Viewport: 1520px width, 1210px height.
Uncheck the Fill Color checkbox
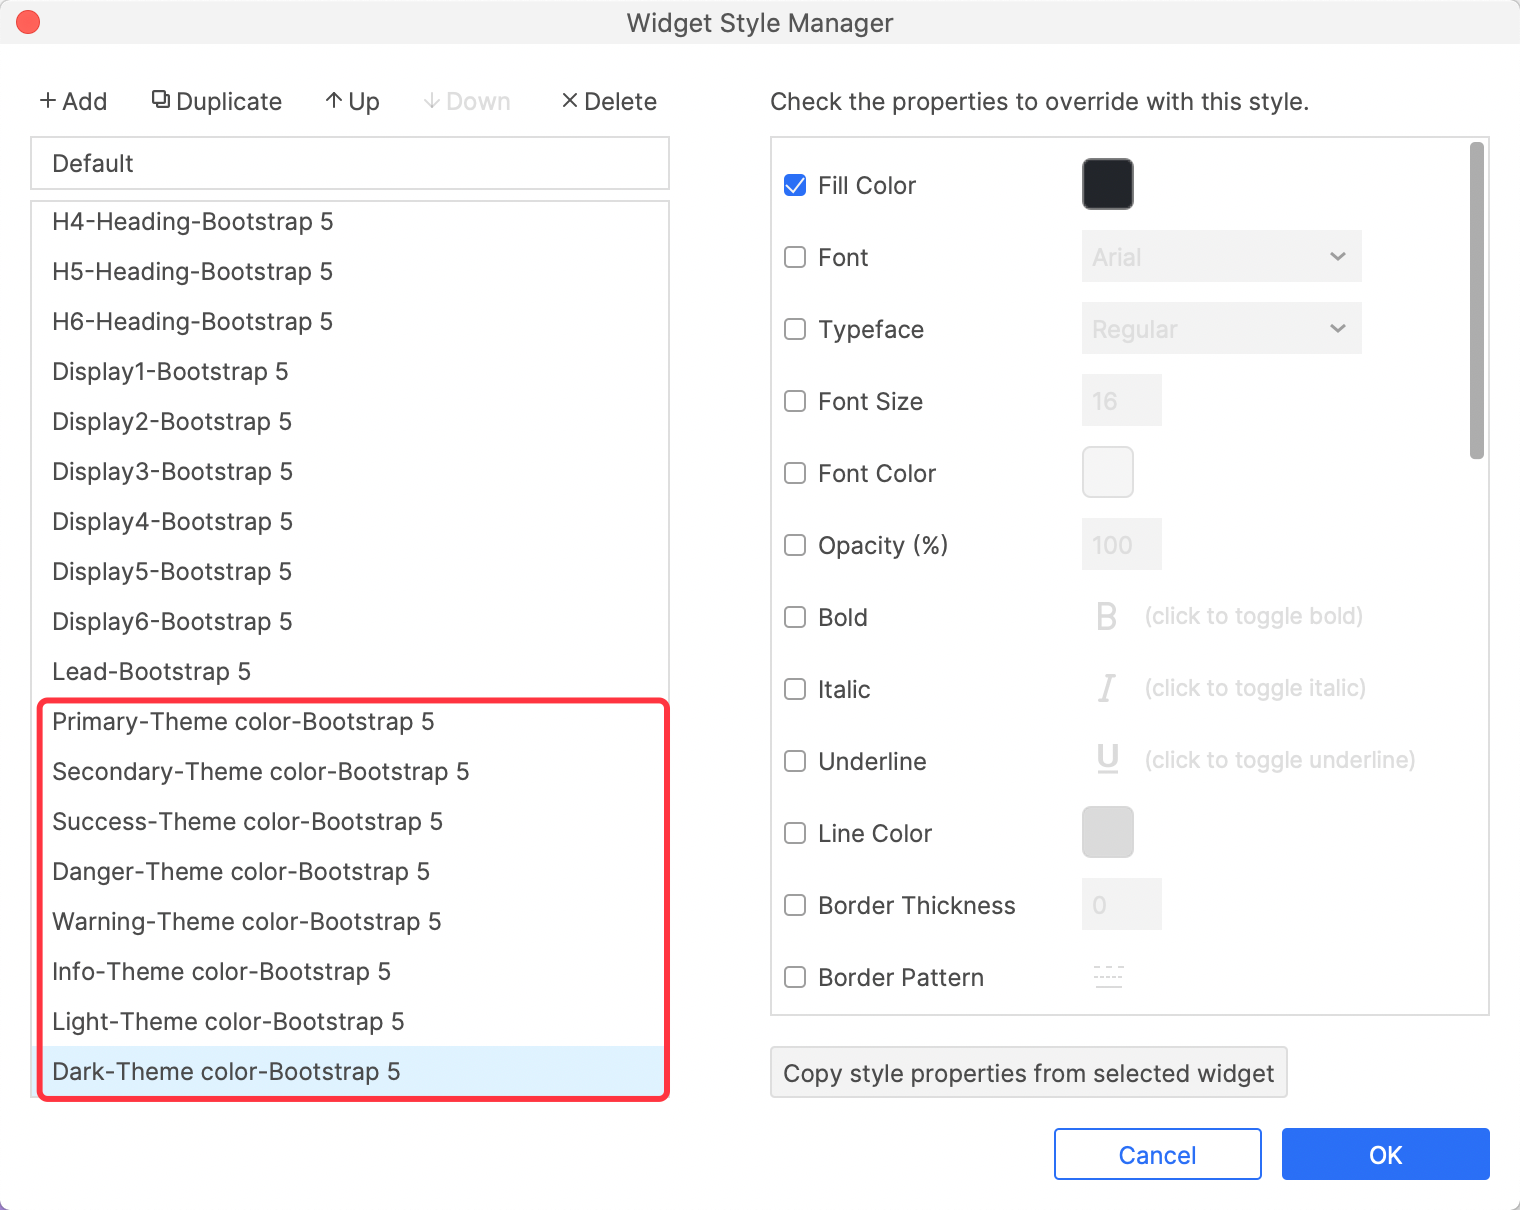[x=795, y=185]
